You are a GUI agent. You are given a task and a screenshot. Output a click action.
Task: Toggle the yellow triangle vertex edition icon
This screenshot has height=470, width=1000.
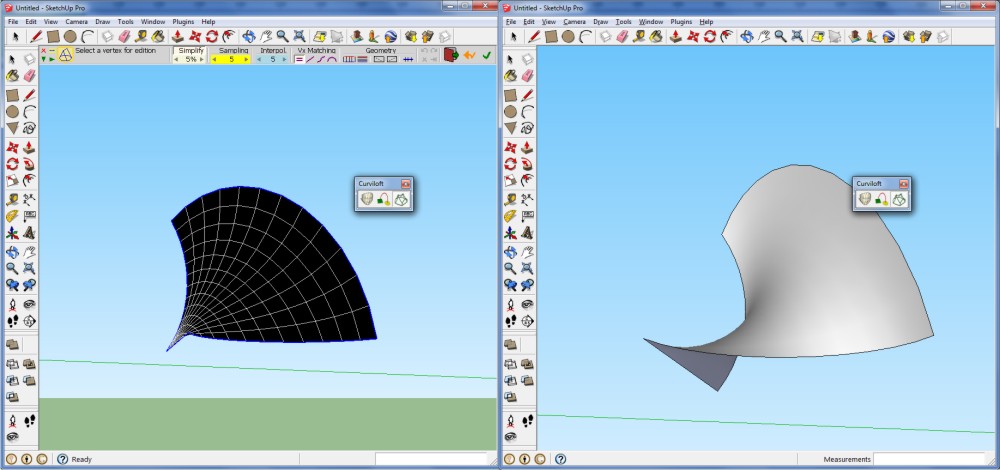coord(65,55)
